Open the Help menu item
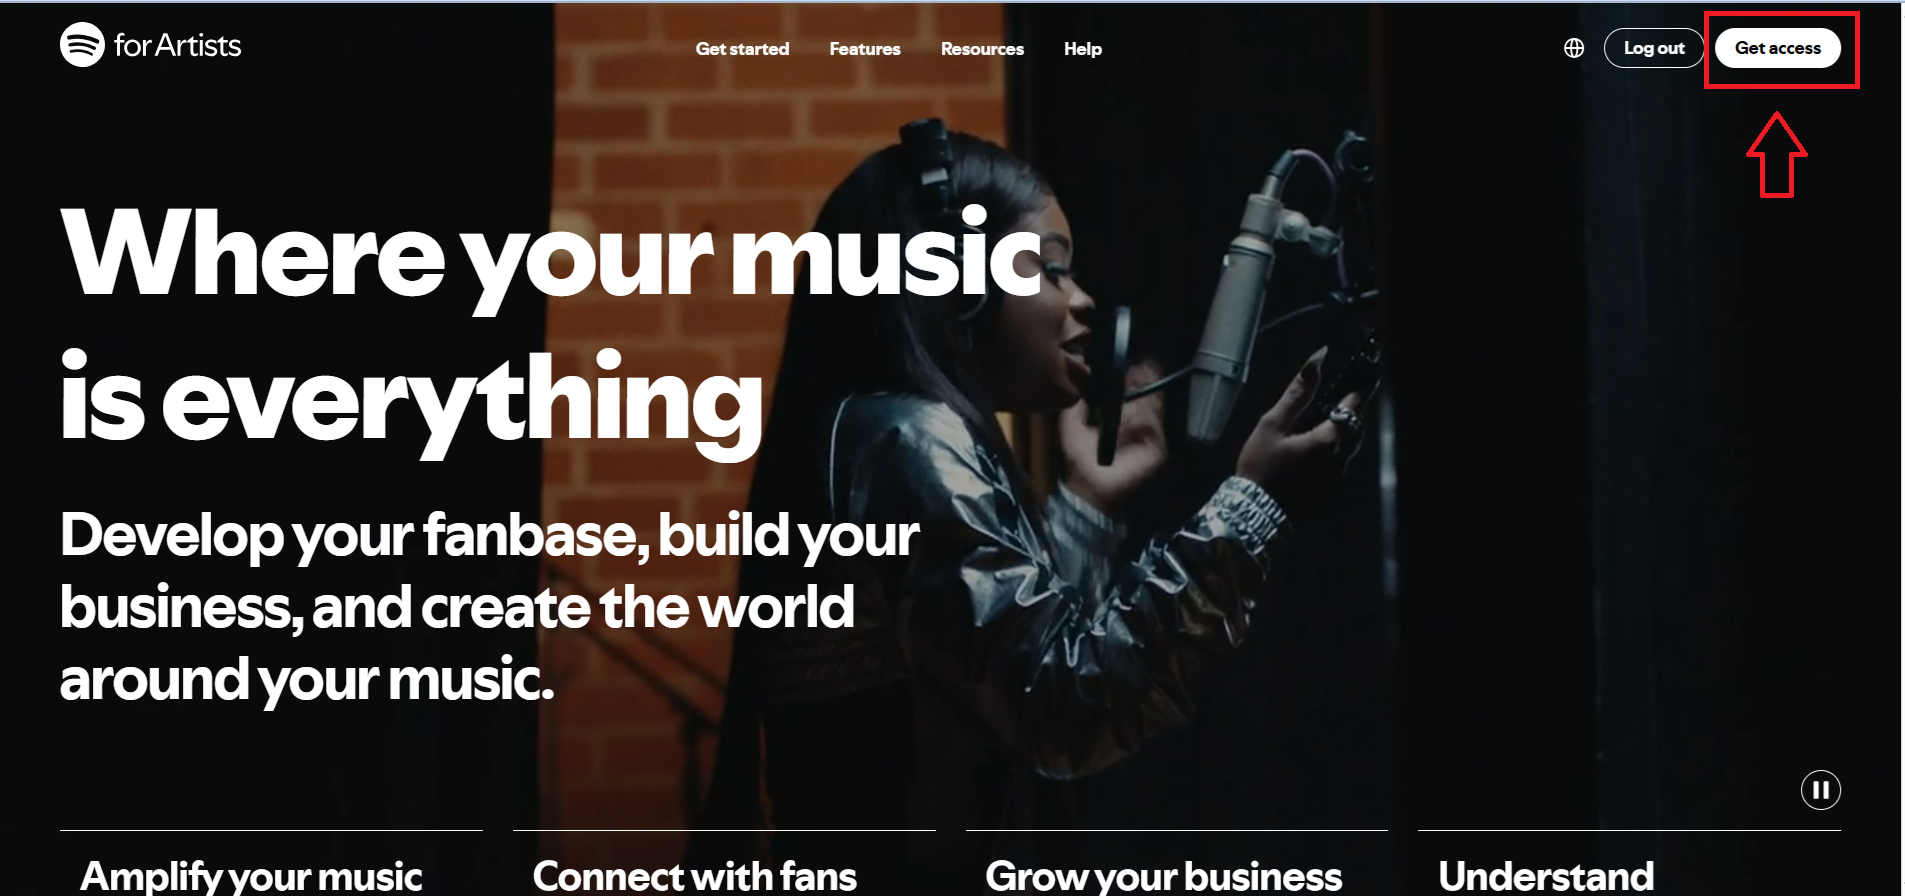Screen dimensions: 1905x896 click(1083, 49)
